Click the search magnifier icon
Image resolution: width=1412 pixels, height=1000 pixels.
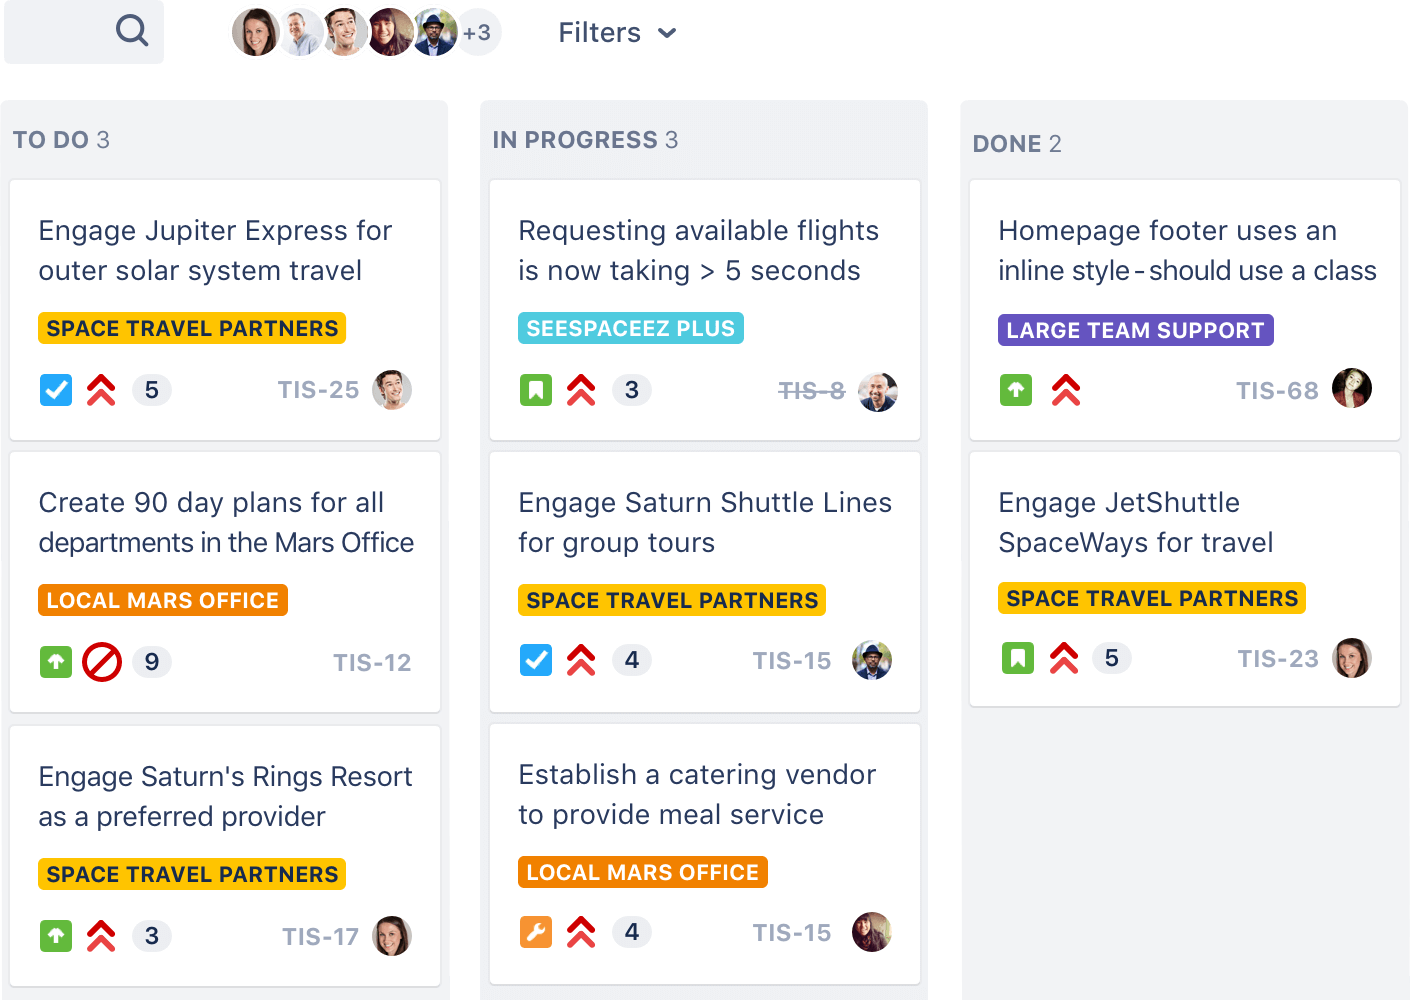coord(132,31)
